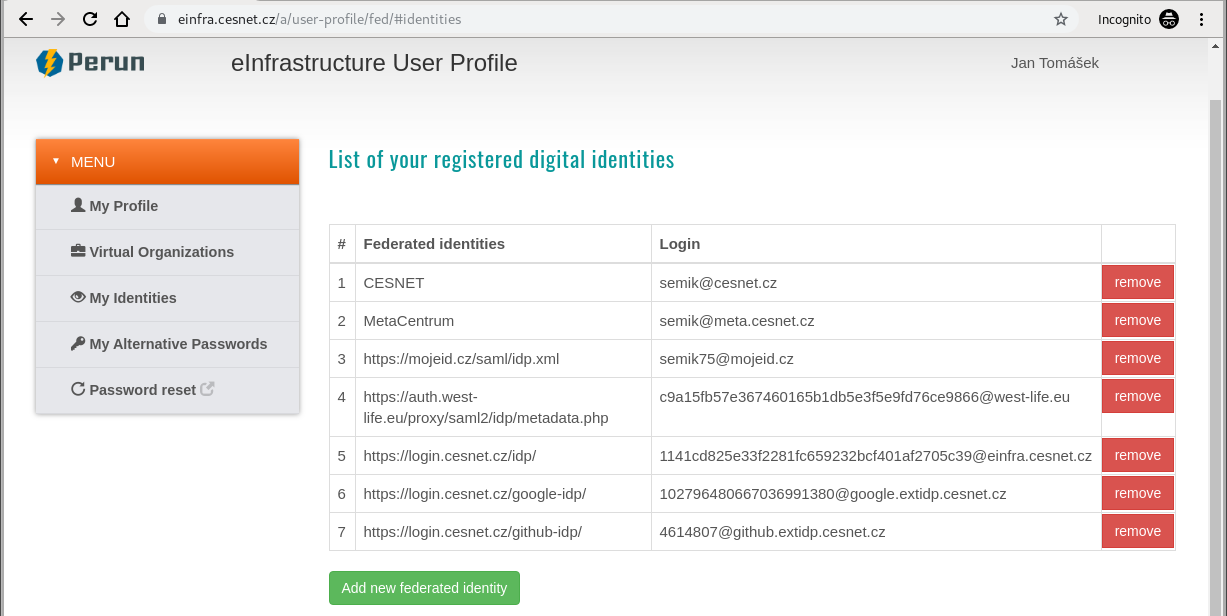The height and width of the screenshot is (616, 1227).
Task: Open My Profile menu item
Action: coord(167,207)
